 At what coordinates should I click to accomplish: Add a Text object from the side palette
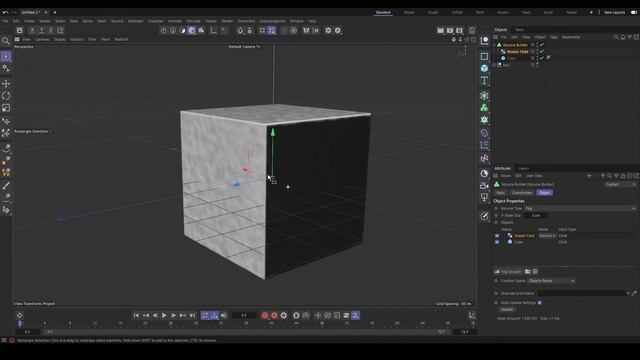(x=484, y=80)
